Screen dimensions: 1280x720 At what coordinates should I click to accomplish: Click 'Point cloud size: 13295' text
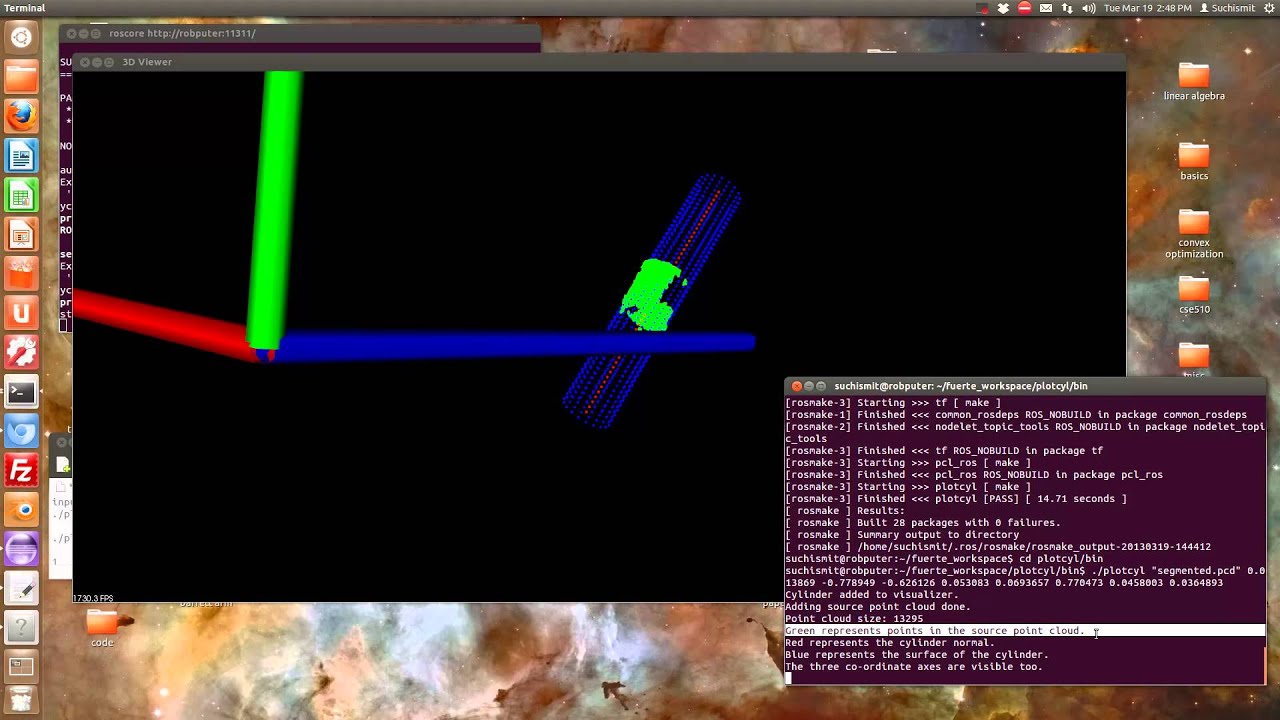coord(854,619)
